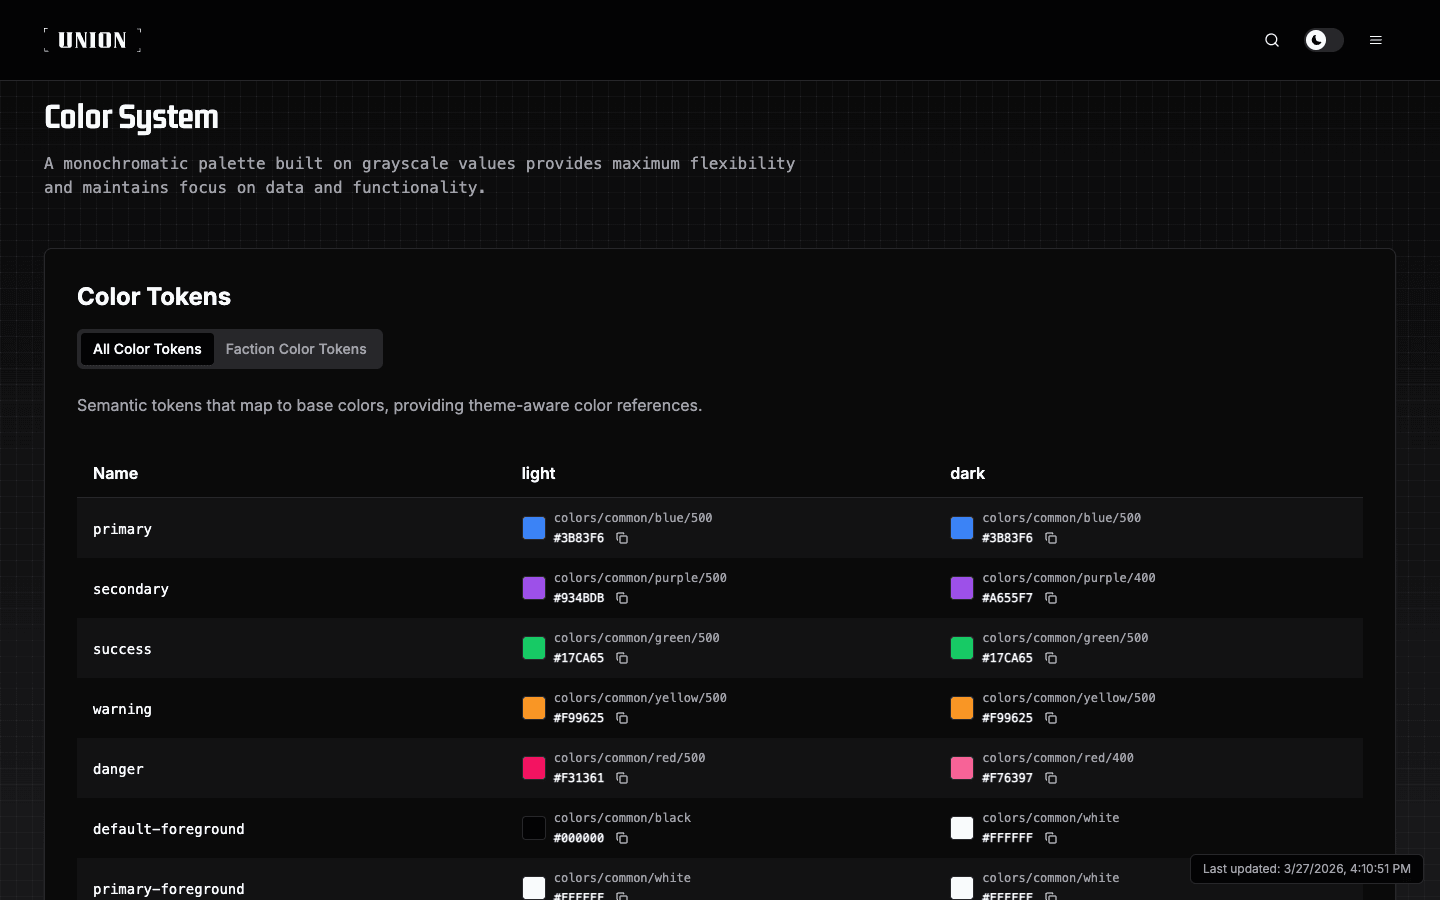
Task: Select the All Color Tokens tab
Action: click(x=147, y=349)
